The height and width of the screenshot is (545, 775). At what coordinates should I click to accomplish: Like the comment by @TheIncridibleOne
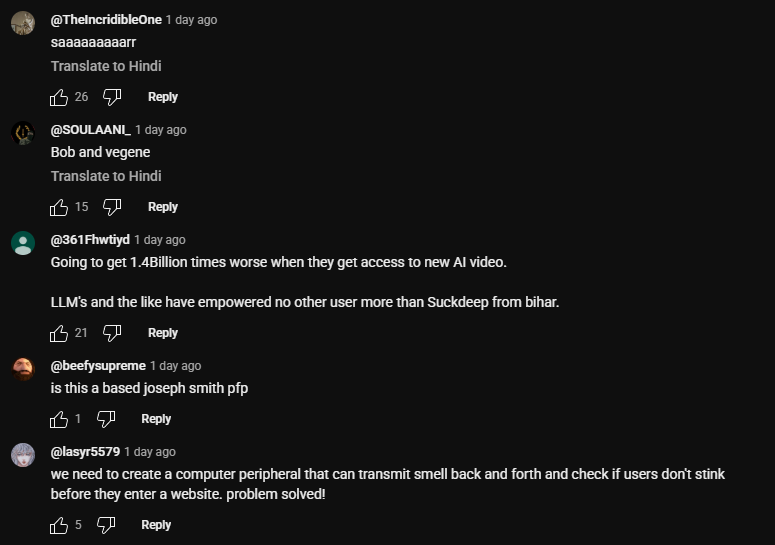point(59,97)
